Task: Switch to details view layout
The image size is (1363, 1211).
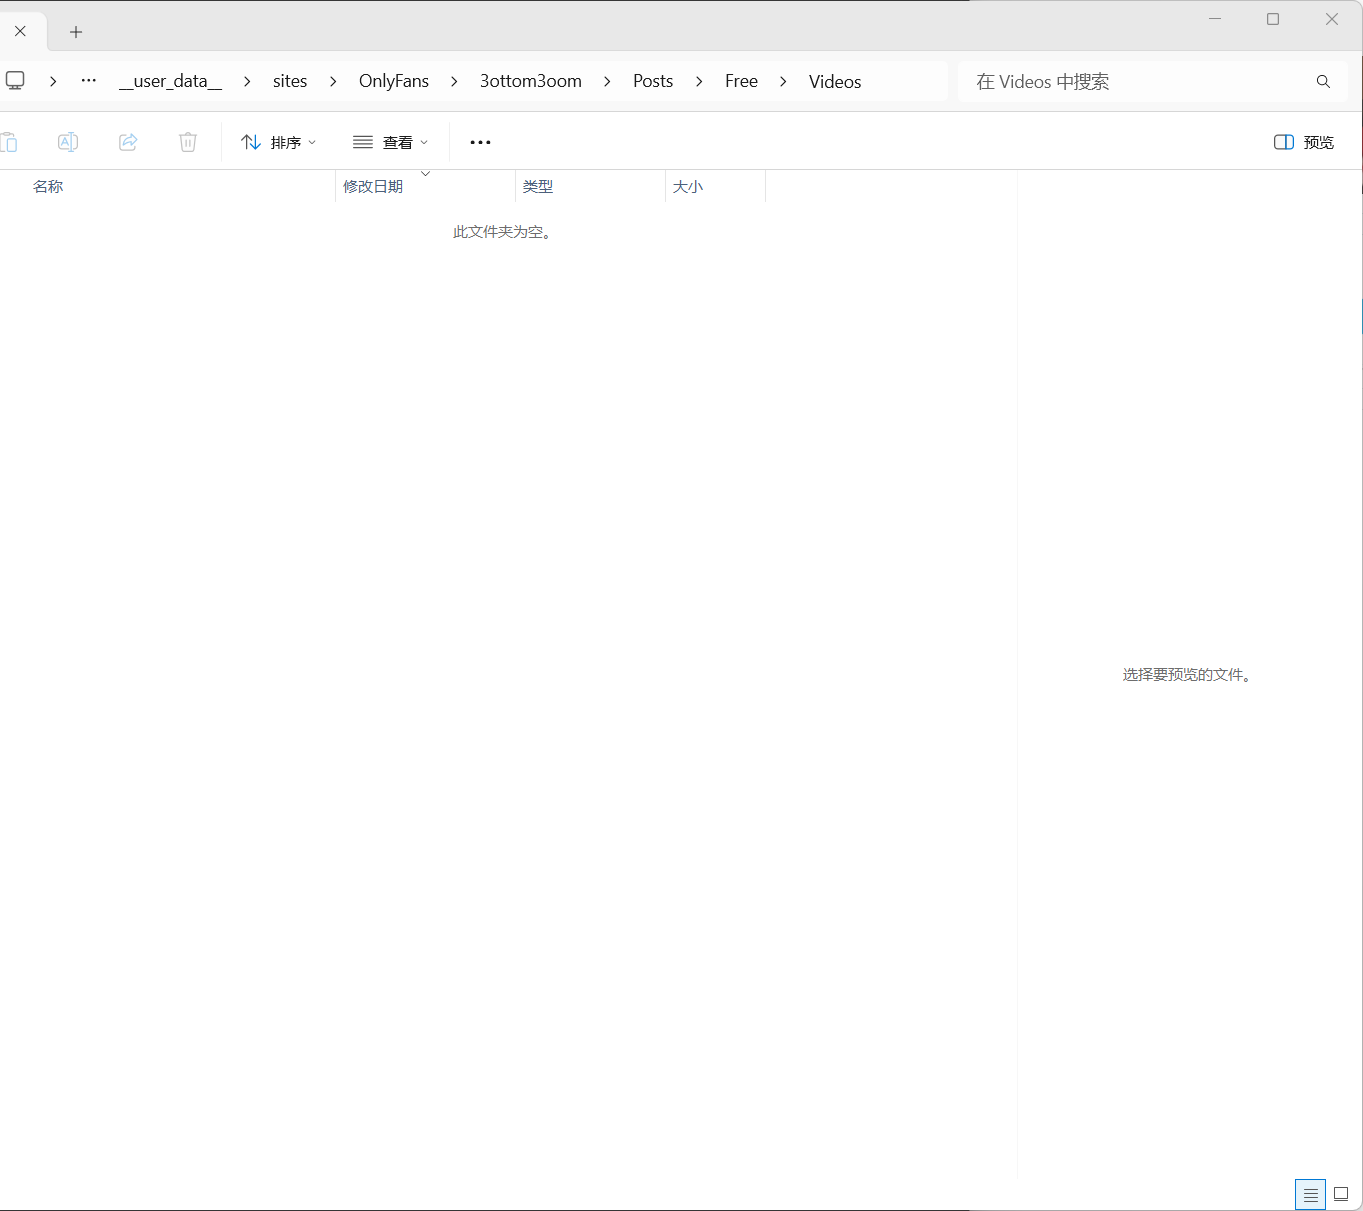Action: click(x=1310, y=1194)
